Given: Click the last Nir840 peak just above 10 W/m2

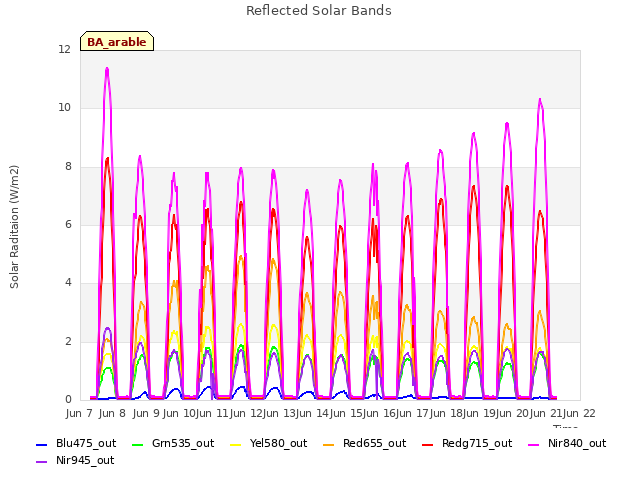Looking at the screenshot, I should (x=540, y=100).
